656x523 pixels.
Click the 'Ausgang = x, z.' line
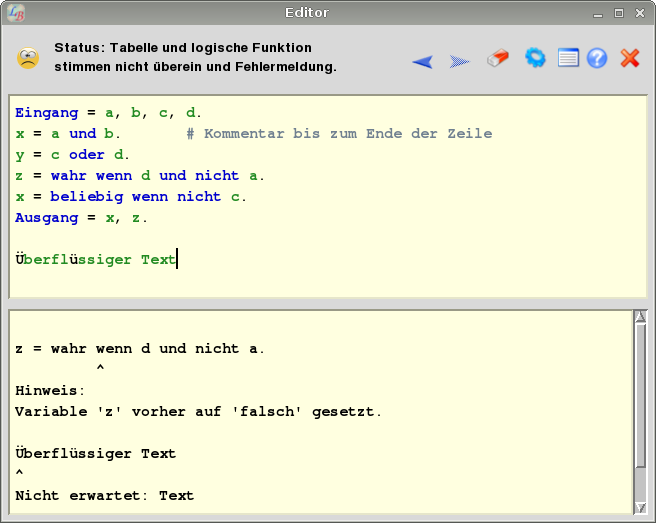pos(82,218)
